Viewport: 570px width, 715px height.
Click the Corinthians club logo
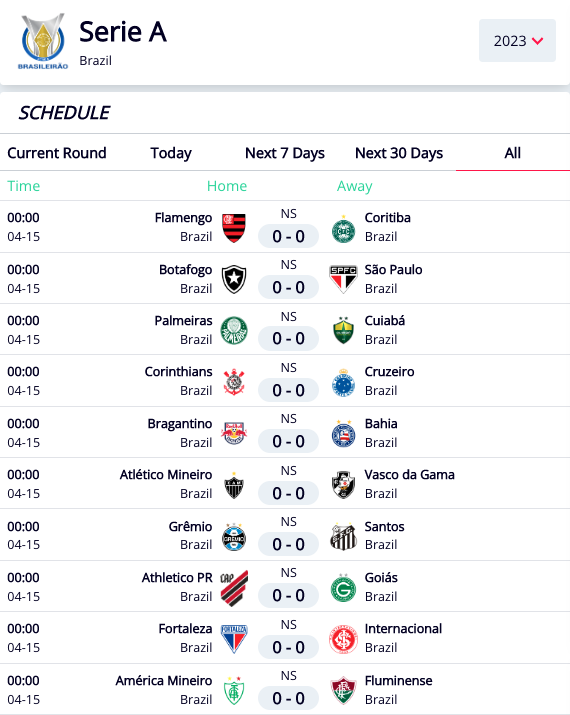[234, 382]
